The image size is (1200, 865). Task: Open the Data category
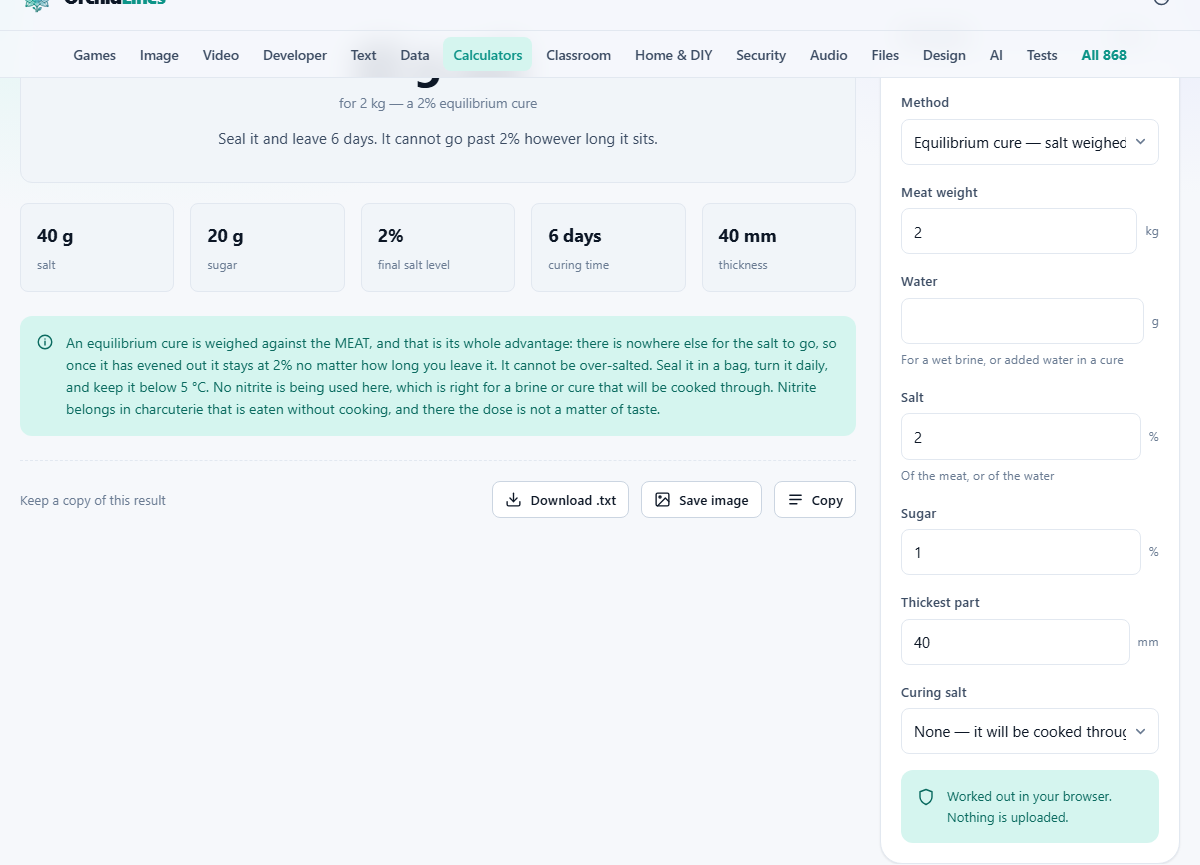(x=415, y=55)
